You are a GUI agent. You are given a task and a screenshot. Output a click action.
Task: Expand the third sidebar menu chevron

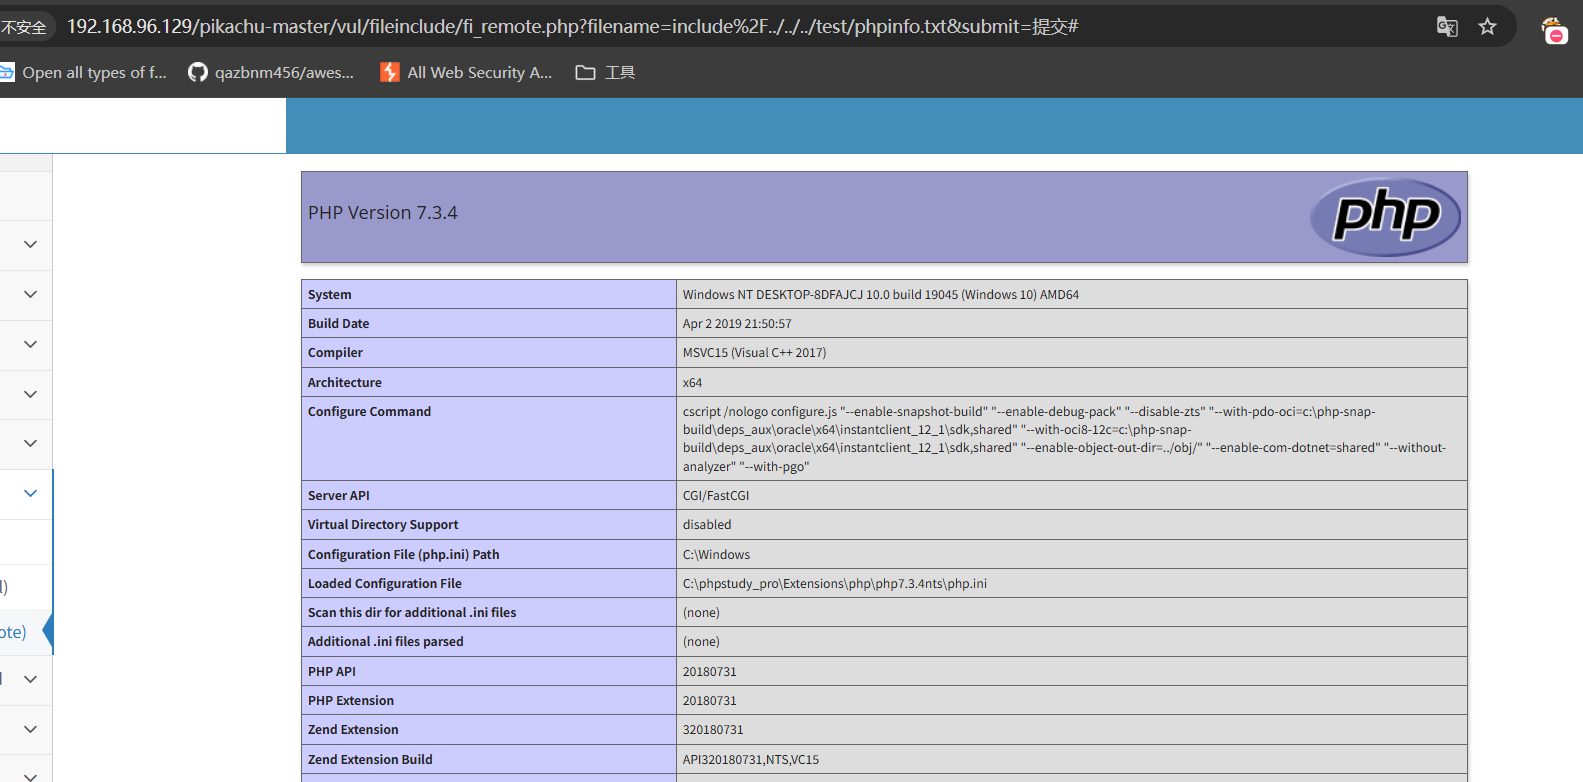[30, 344]
